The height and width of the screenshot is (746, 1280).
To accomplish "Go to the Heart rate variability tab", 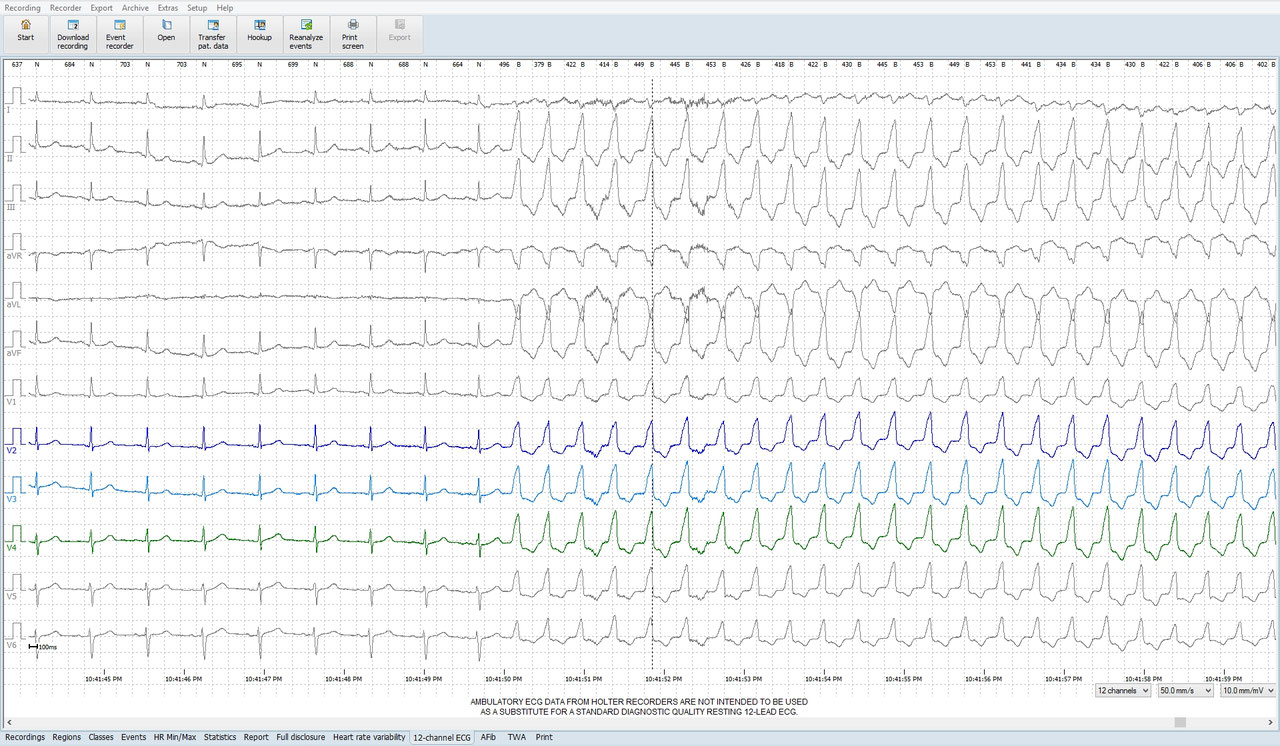I will coord(369,737).
